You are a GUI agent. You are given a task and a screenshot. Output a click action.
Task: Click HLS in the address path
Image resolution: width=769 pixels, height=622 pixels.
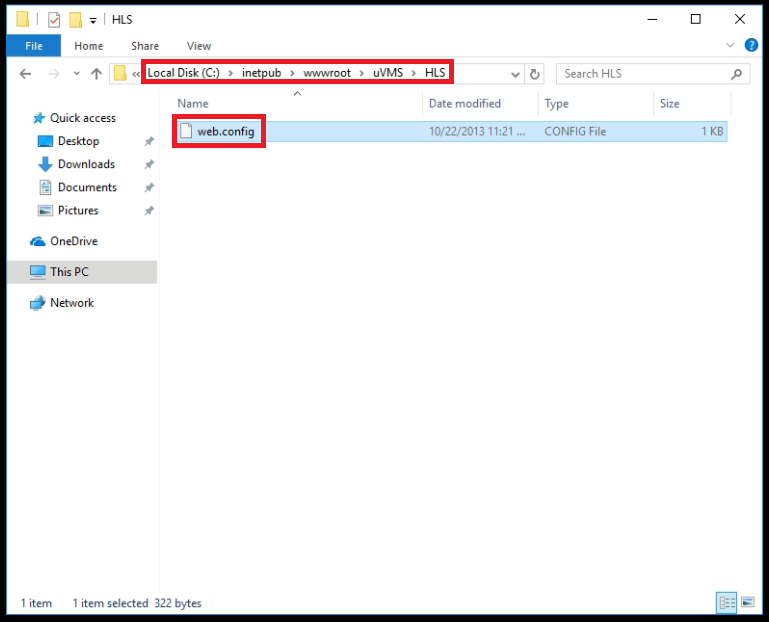[x=435, y=73]
